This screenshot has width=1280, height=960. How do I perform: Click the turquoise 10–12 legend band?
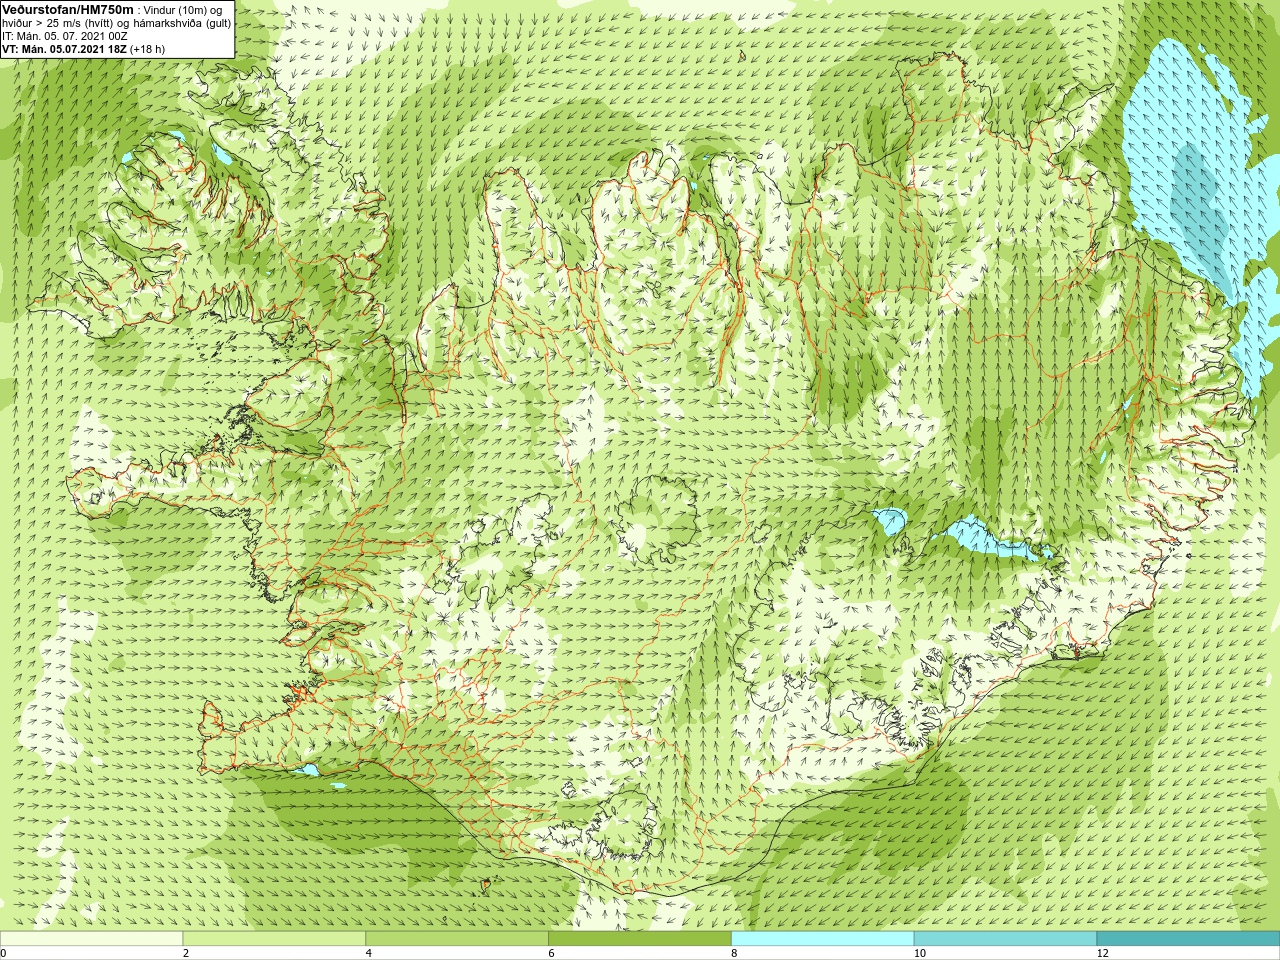point(1005,939)
